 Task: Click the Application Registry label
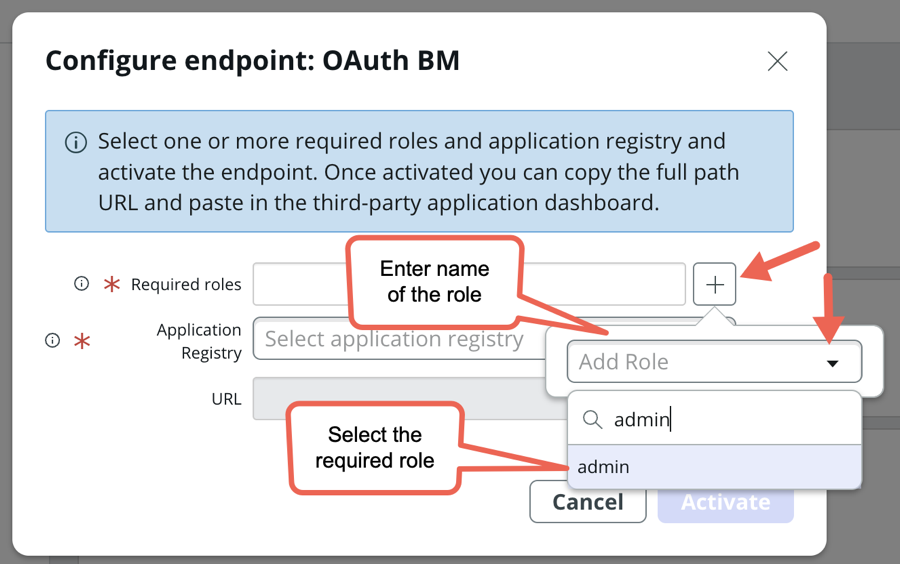tap(199, 341)
